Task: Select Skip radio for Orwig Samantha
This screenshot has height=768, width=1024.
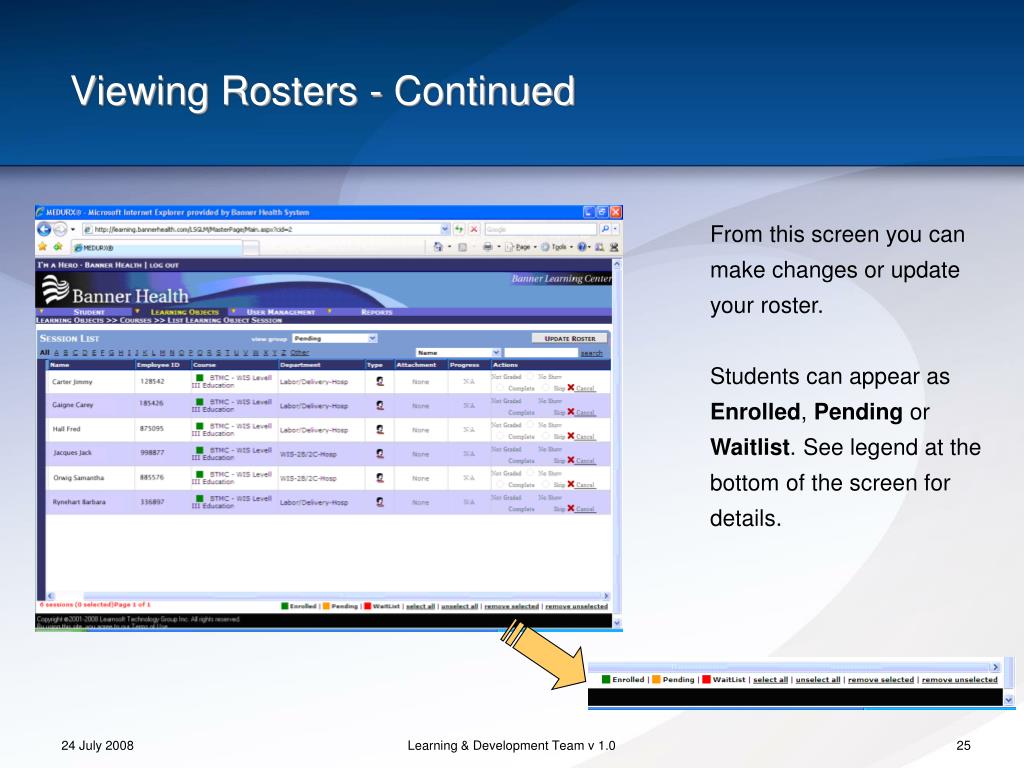Action: pos(547,485)
